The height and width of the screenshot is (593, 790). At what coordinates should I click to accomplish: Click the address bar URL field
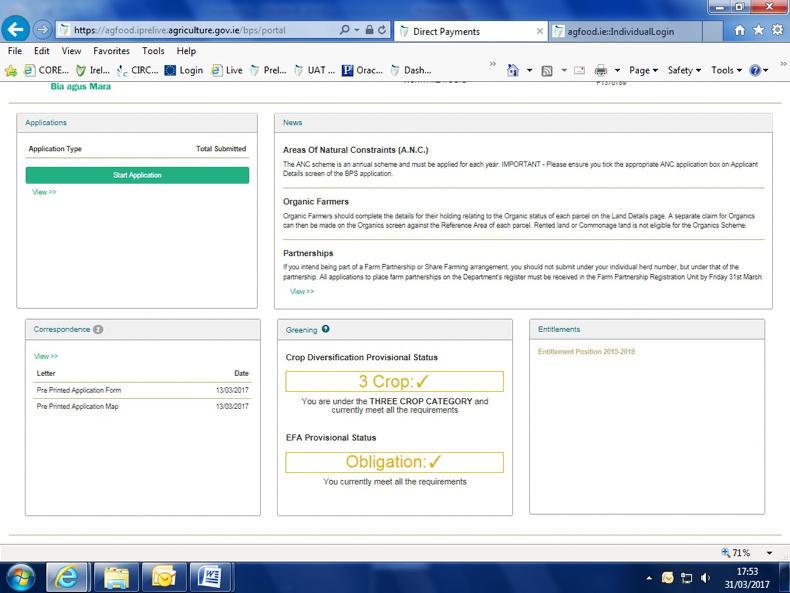(200, 30)
